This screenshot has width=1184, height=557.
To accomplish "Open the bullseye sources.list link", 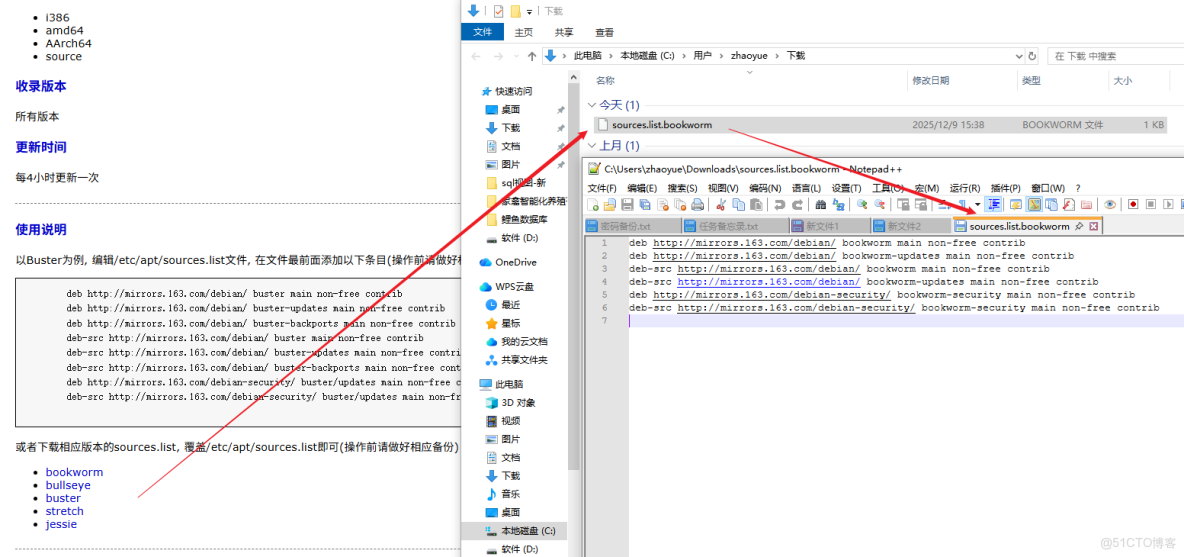I will (x=68, y=485).
